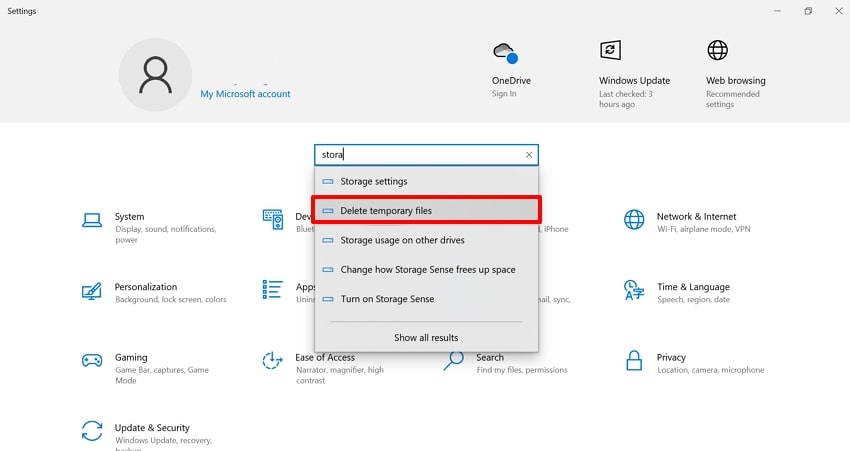Open the System settings icon
The width and height of the screenshot is (850, 451).
(x=92, y=220)
